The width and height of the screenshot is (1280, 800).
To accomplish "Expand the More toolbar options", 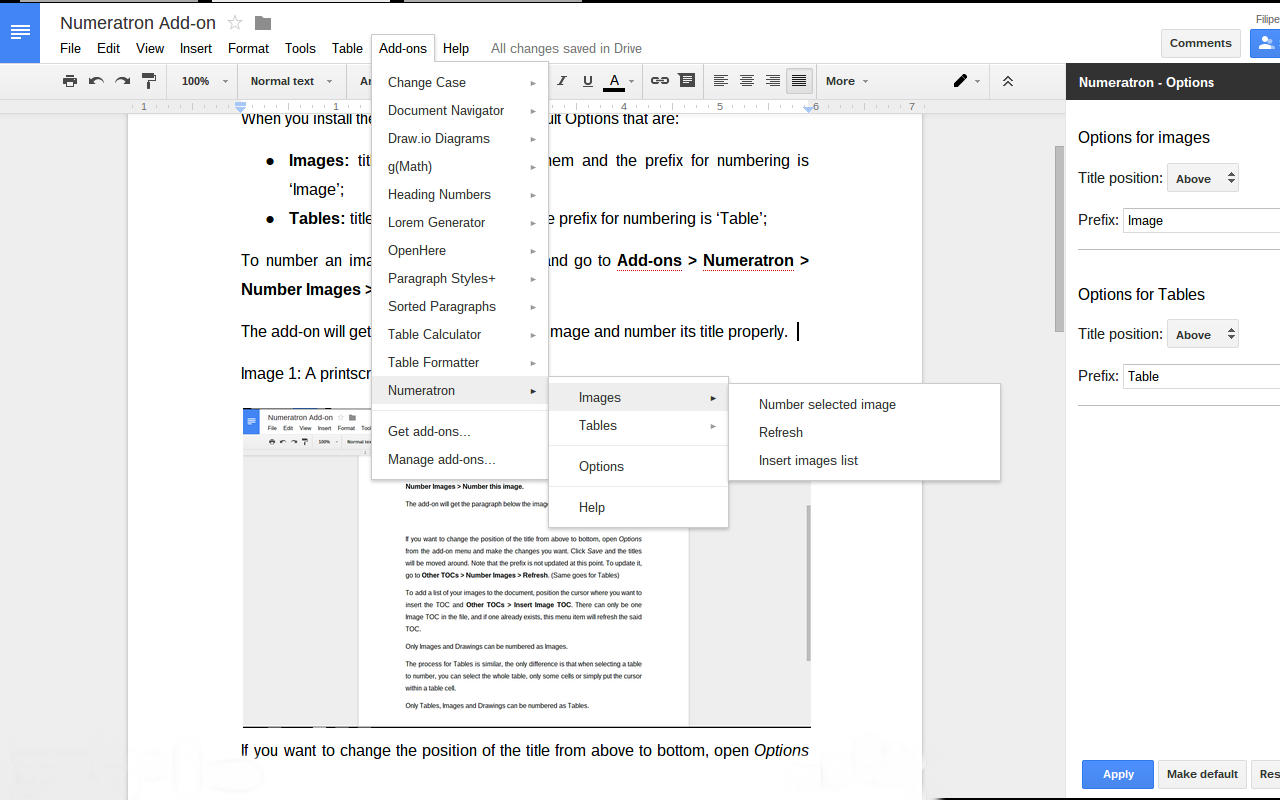I will tap(846, 81).
